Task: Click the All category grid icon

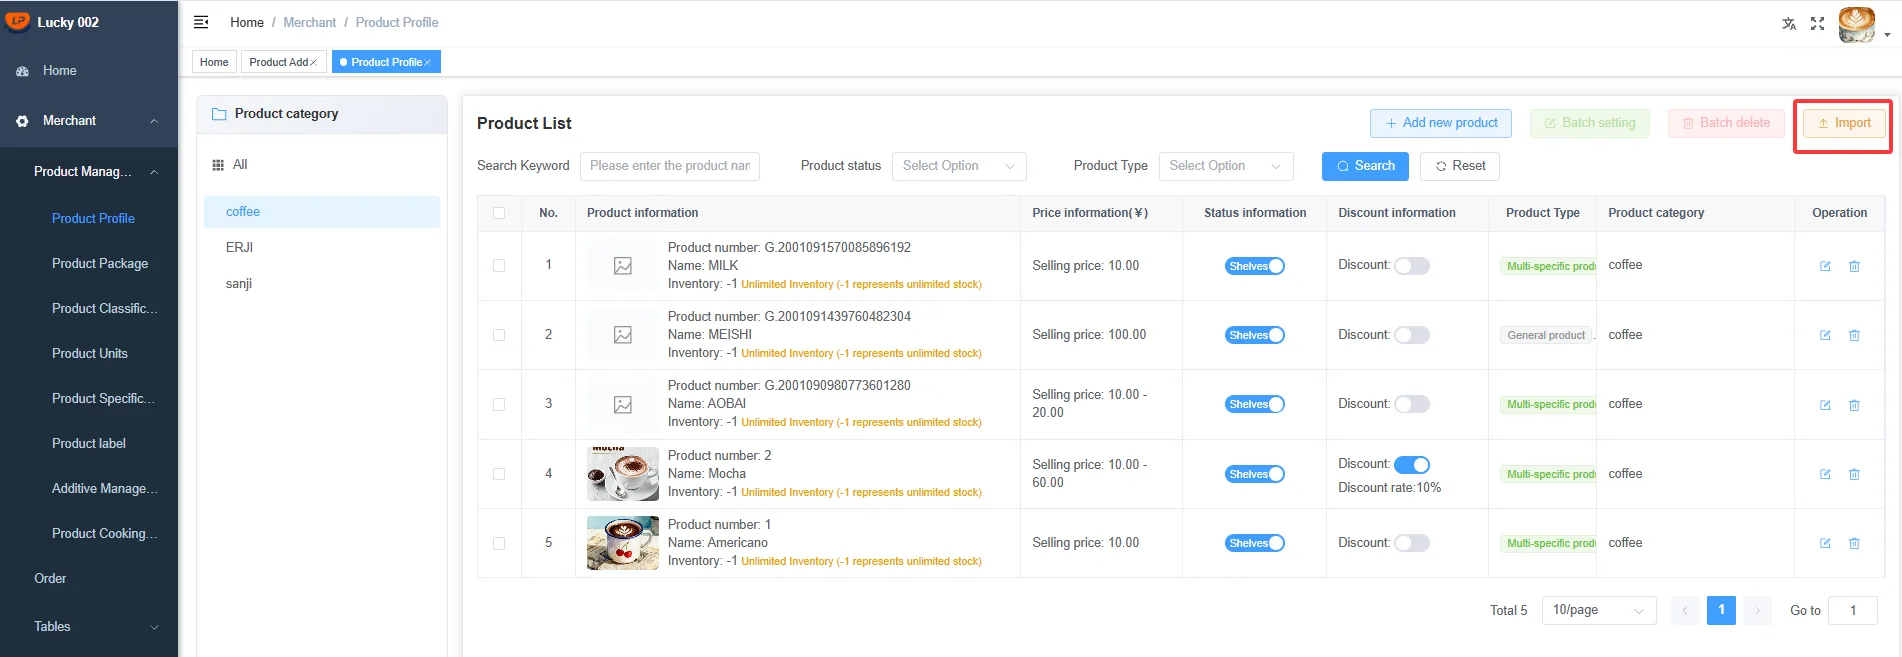Action: point(218,165)
